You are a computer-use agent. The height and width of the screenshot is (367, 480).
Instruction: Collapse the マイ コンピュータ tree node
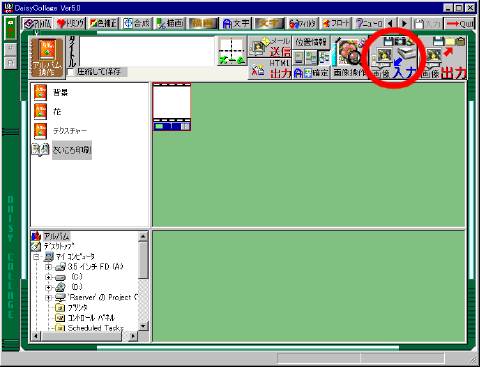[x=36, y=257]
